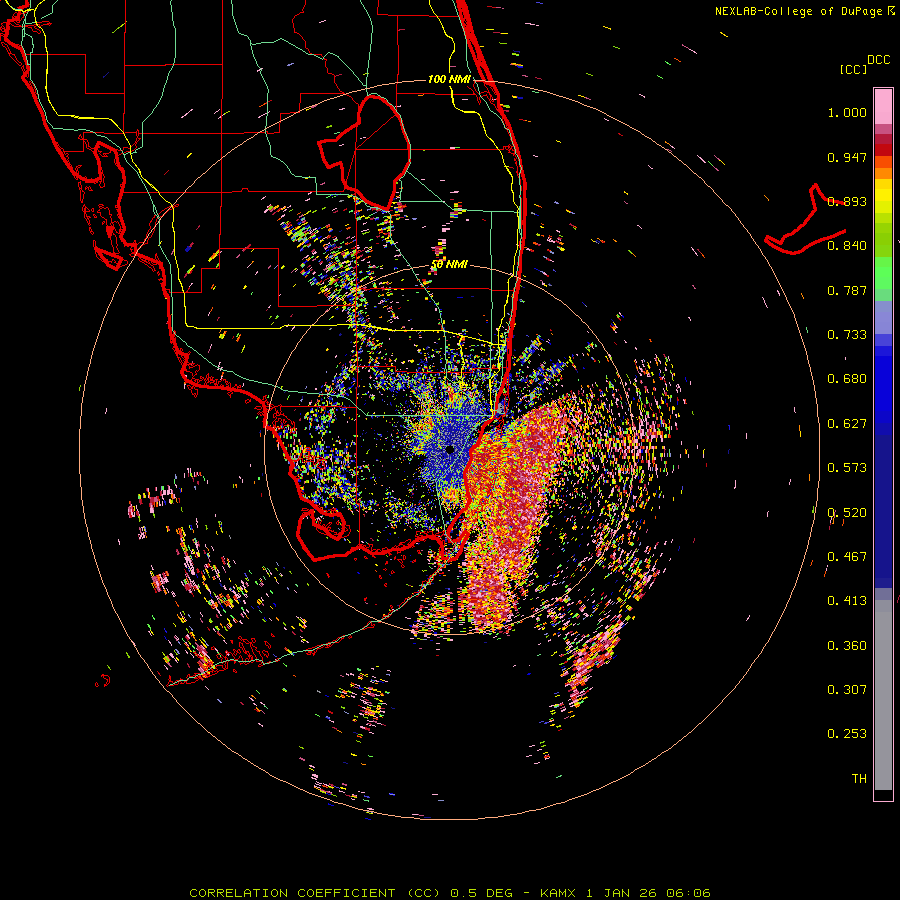Click the Correlation Coefficient caption at bottom
Image resolution: width=900 pixels, height=900 pixels.
tap(450, 893)
